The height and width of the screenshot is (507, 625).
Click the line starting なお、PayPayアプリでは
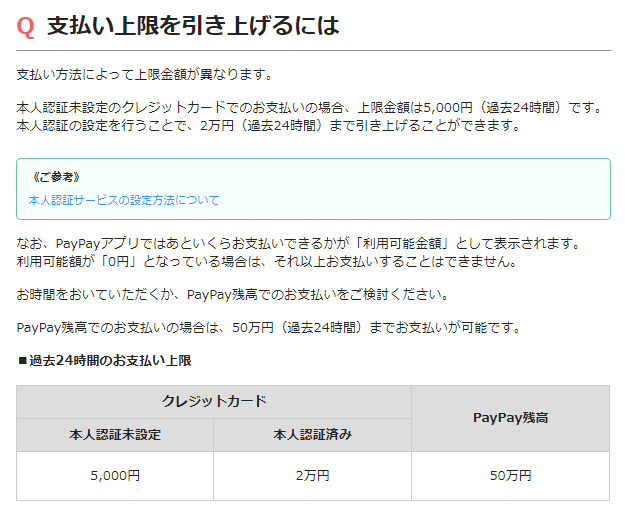click(x=299, y=243)
